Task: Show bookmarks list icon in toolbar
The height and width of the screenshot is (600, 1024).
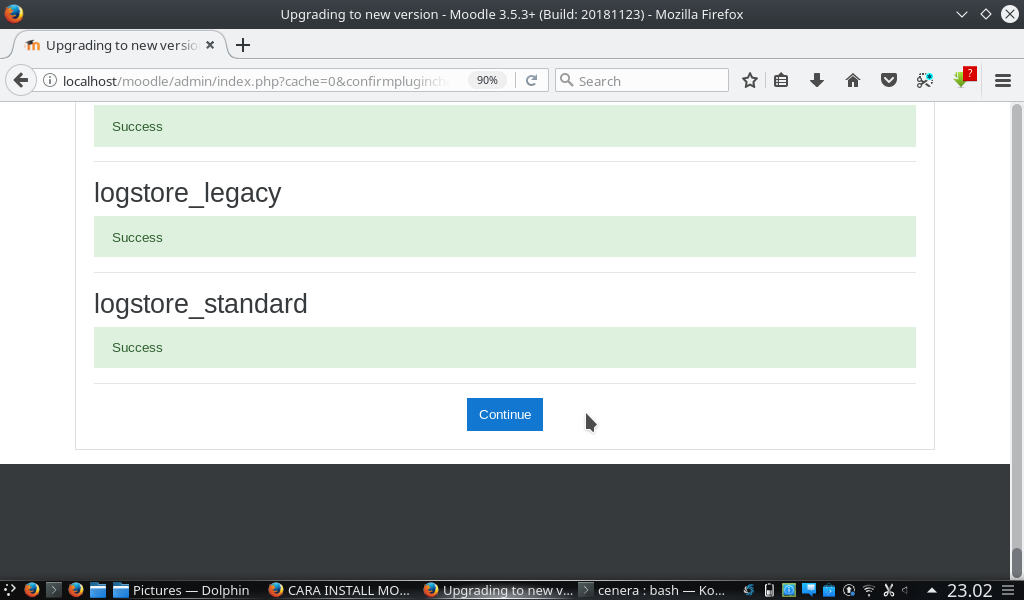Action: tap(781, 80)
